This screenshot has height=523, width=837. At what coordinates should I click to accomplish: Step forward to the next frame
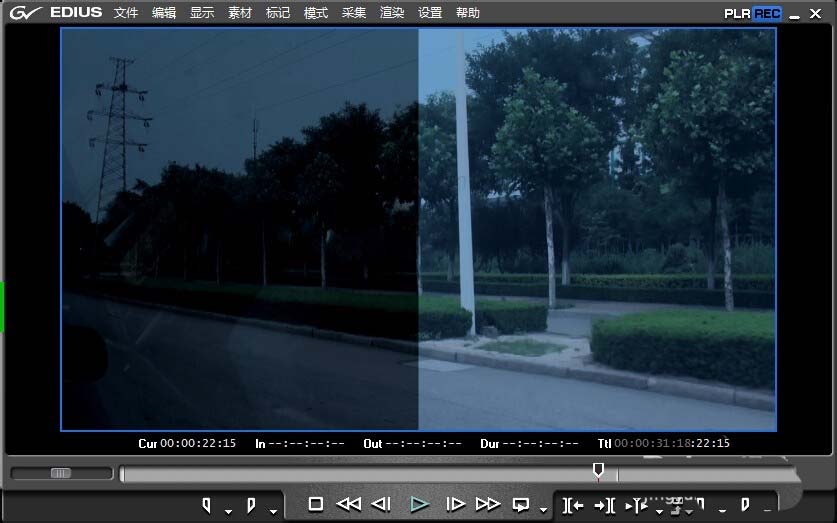455,504
